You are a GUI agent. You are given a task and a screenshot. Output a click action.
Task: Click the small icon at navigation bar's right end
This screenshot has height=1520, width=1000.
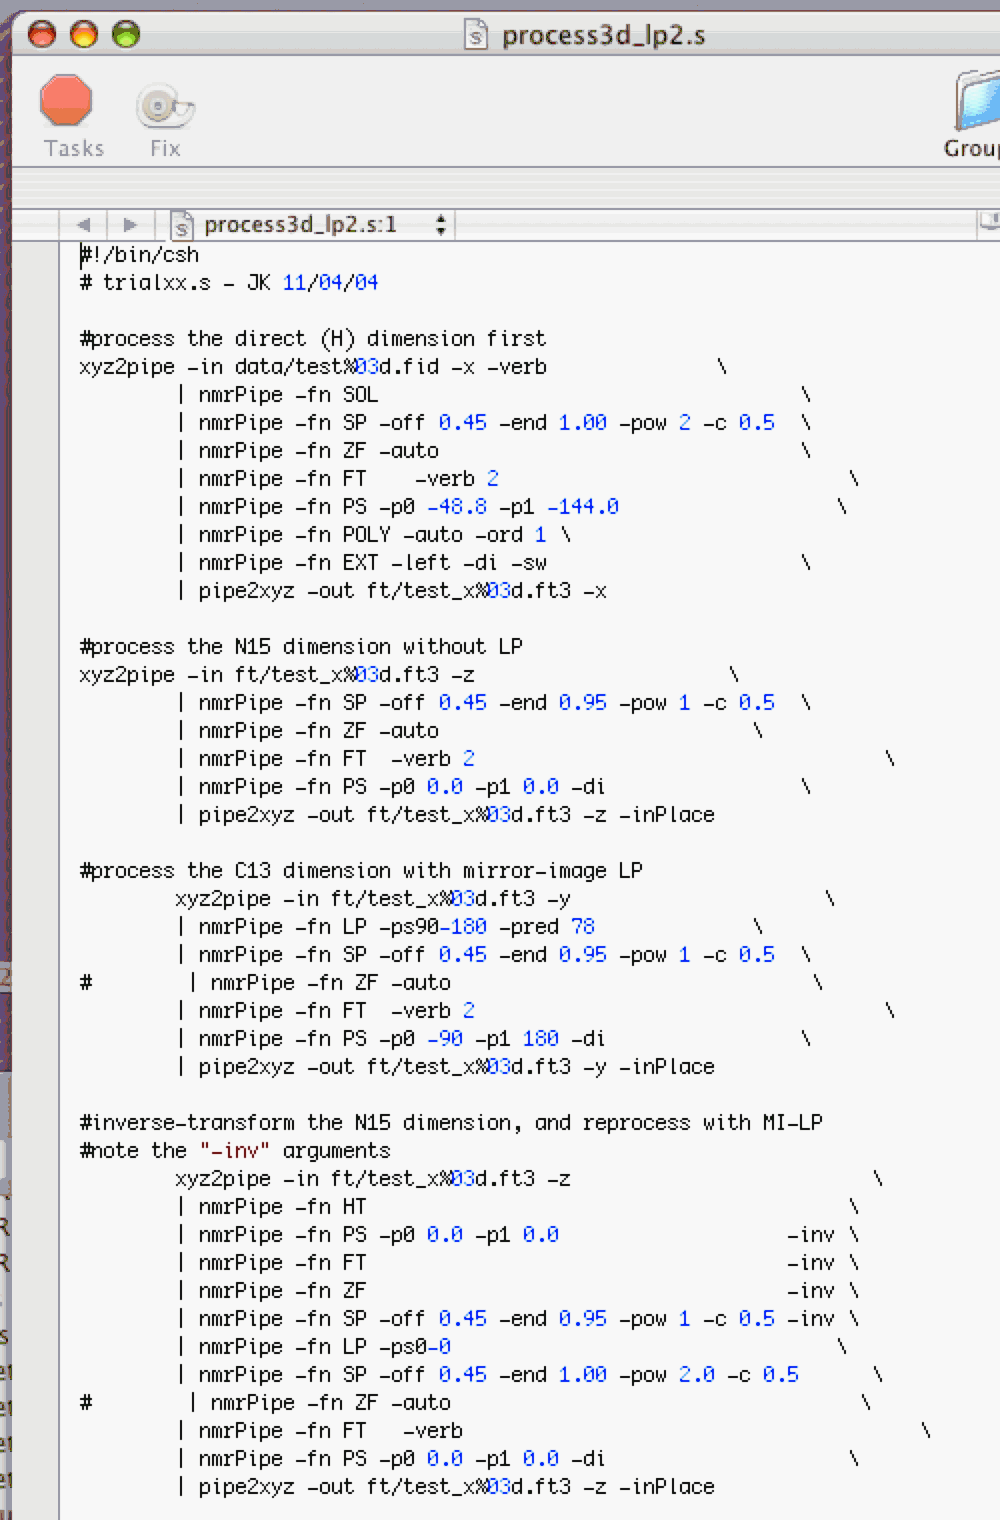[988, 222]
